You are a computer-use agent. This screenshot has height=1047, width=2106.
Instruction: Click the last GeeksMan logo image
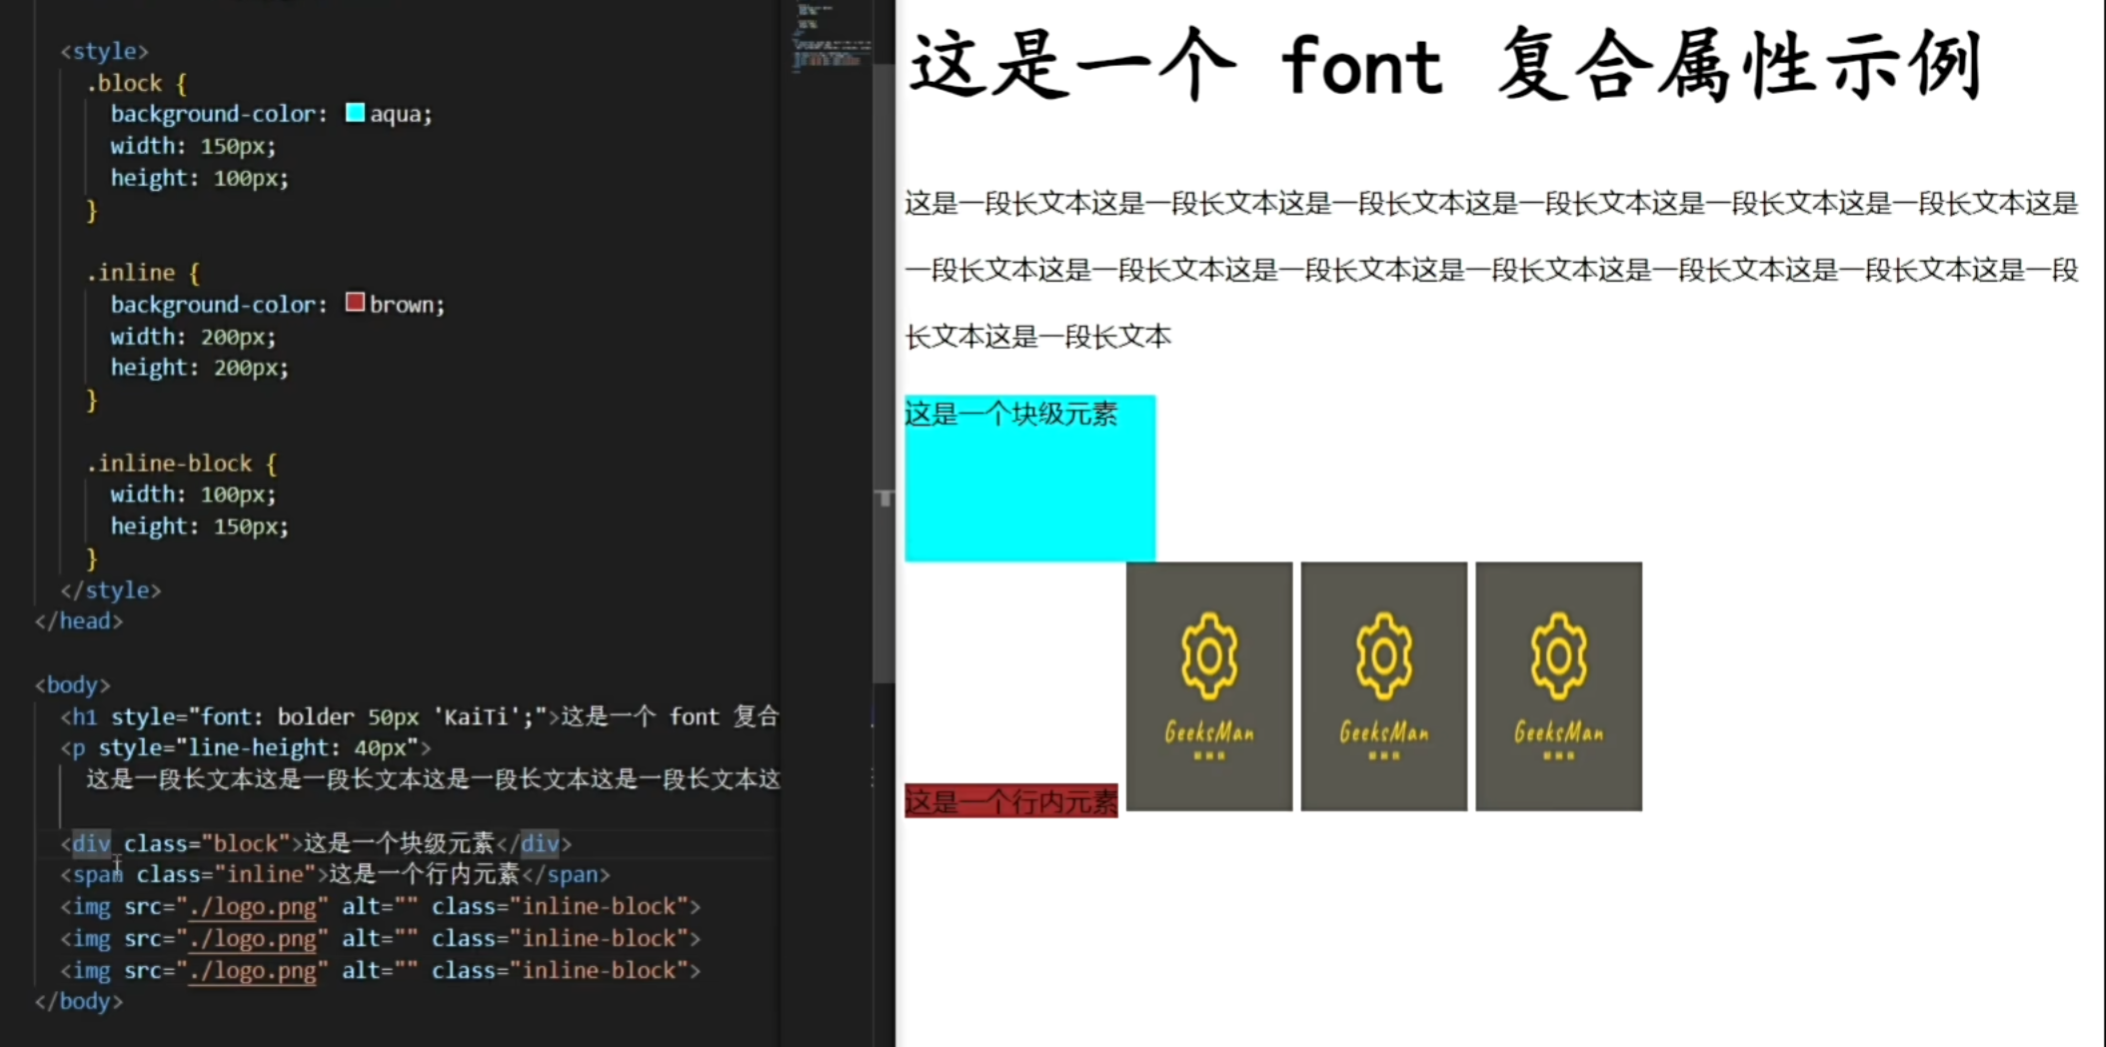point(1559,686)
